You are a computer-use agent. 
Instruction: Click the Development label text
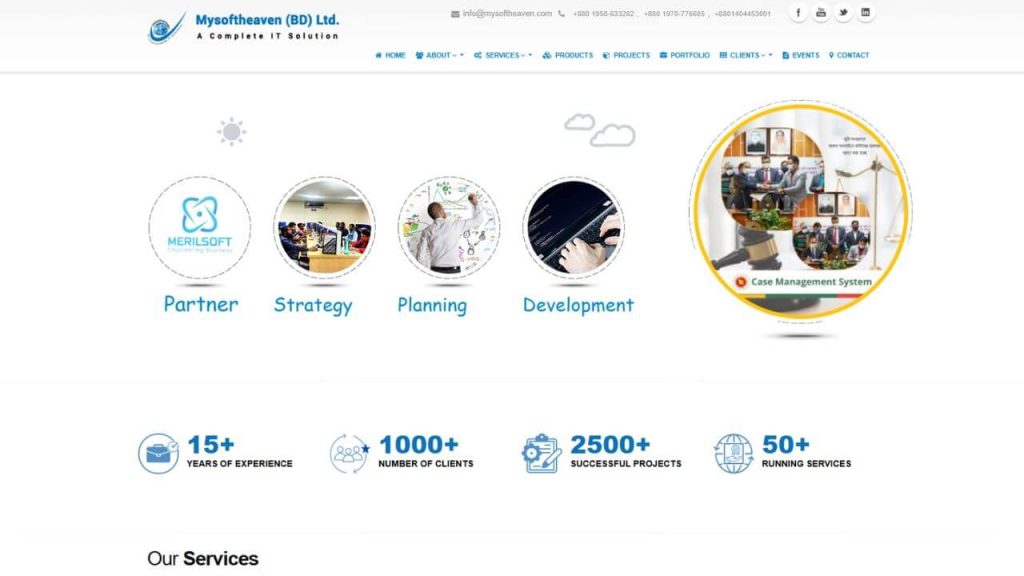[x=578, y=305]
